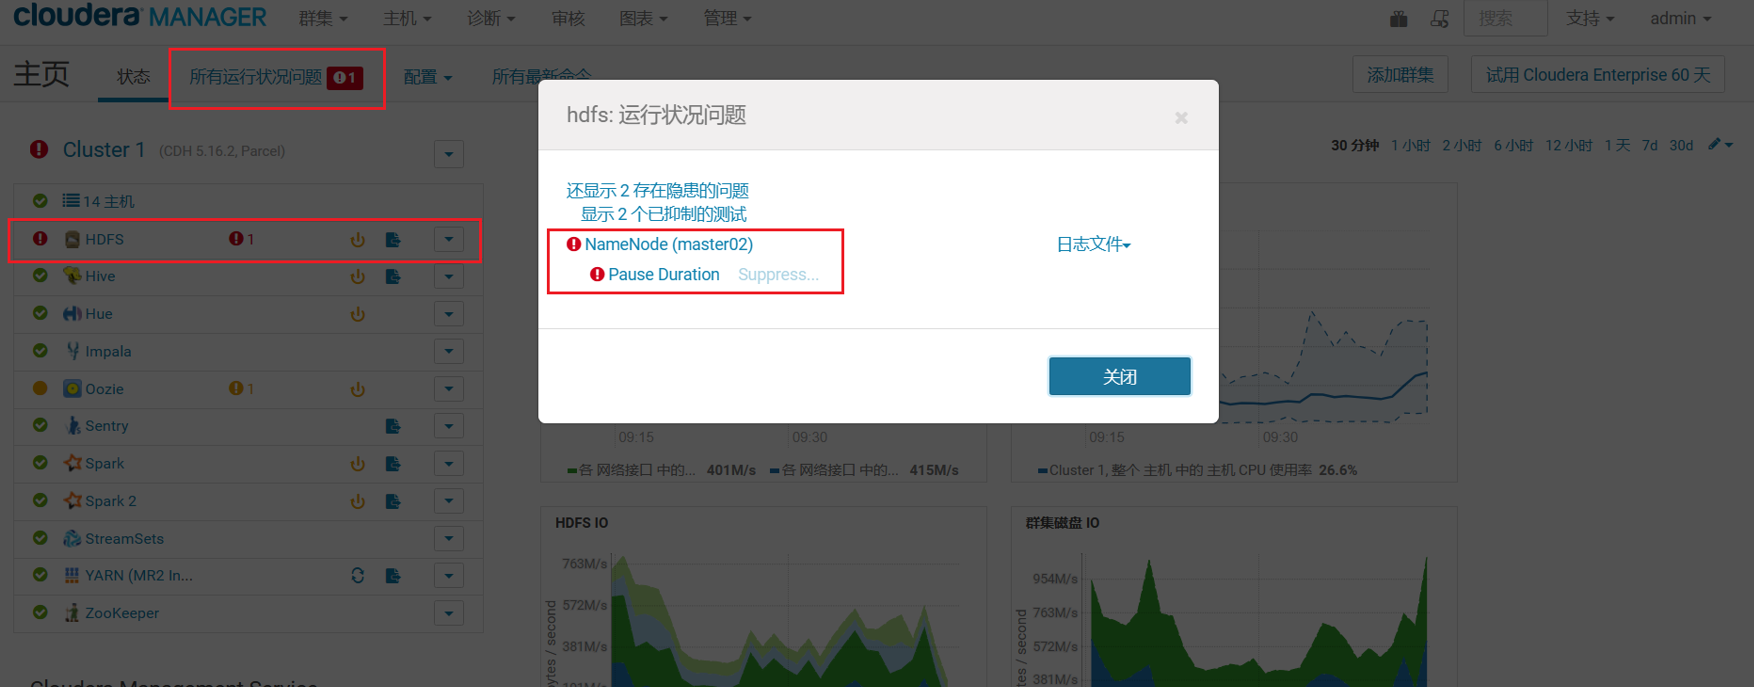
Task: Open the ZooKeeper service actions dropdown
Action: pos(448,613)
